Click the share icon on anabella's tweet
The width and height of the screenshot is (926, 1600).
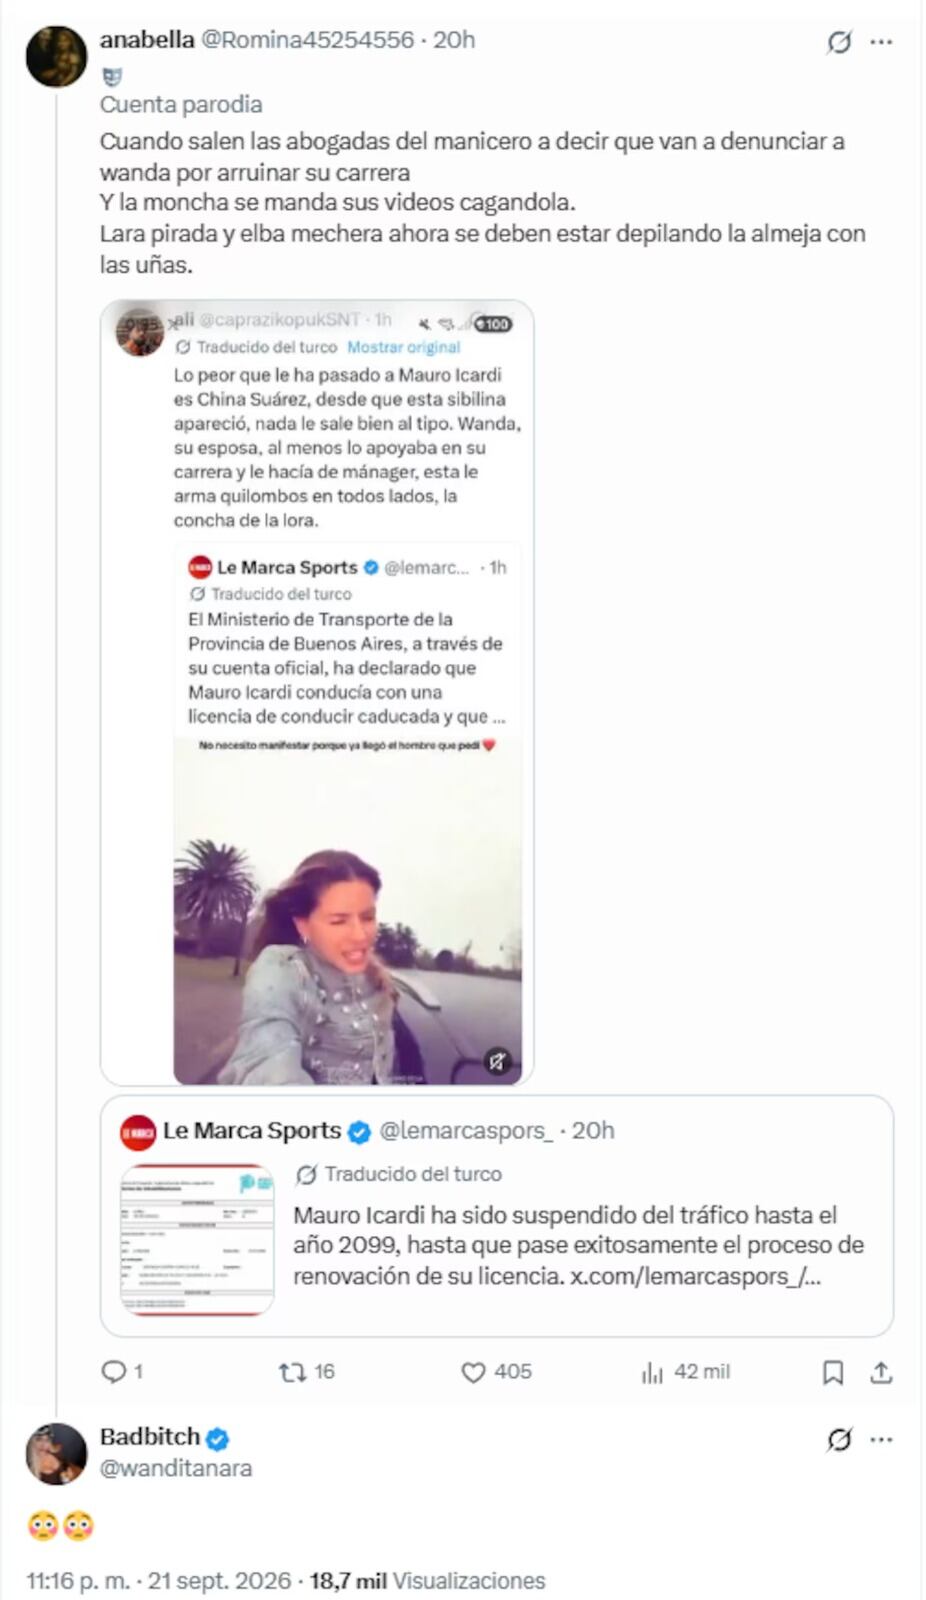pos(881,1372)
